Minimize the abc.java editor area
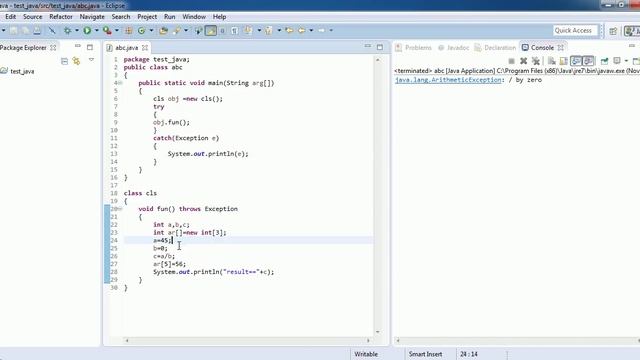Image resolution: width=640 pixels, height=360 pixels. click(368, 46)
